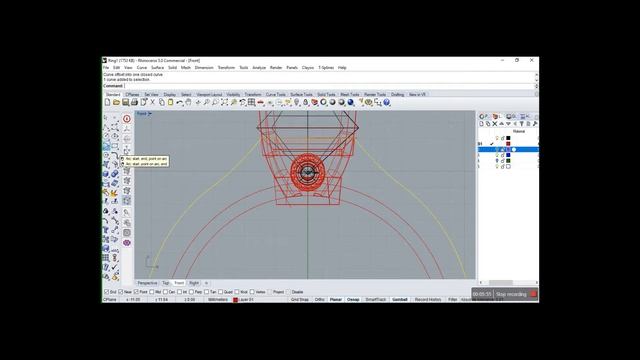Toggle Gumball in status bar
The image size is (640, 360).
pos(400,300)
